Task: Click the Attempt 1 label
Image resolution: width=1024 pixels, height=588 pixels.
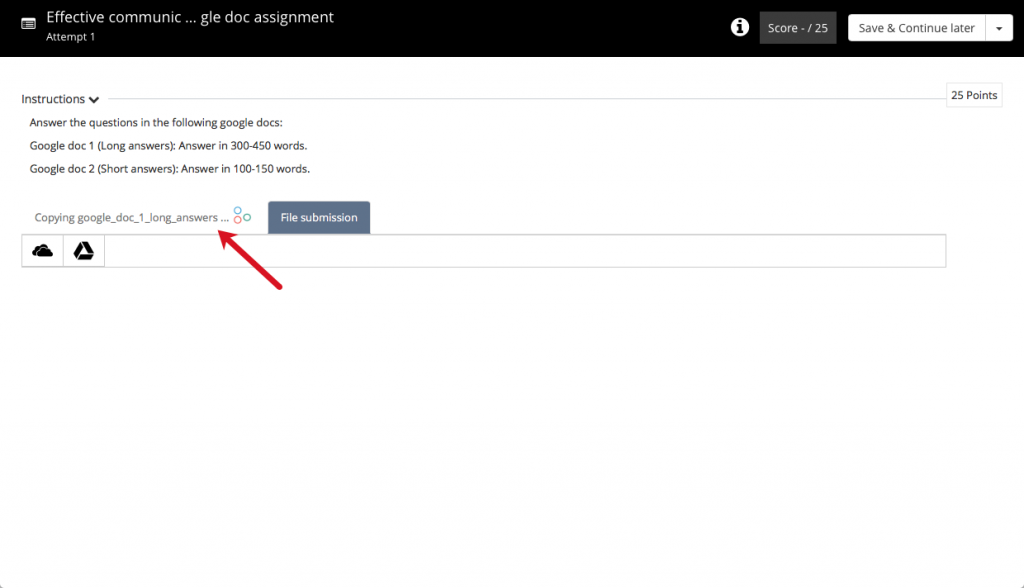Action: point(71,37)
